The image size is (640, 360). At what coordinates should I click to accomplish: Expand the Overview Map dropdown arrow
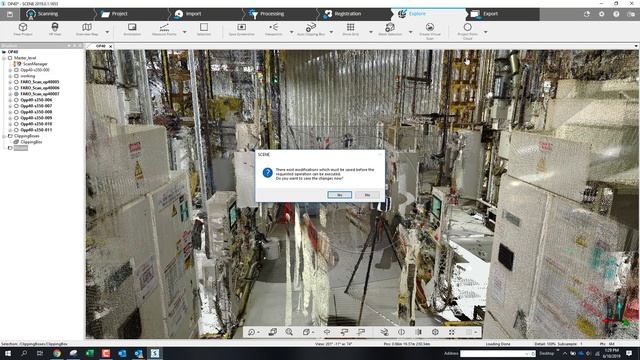107,32
